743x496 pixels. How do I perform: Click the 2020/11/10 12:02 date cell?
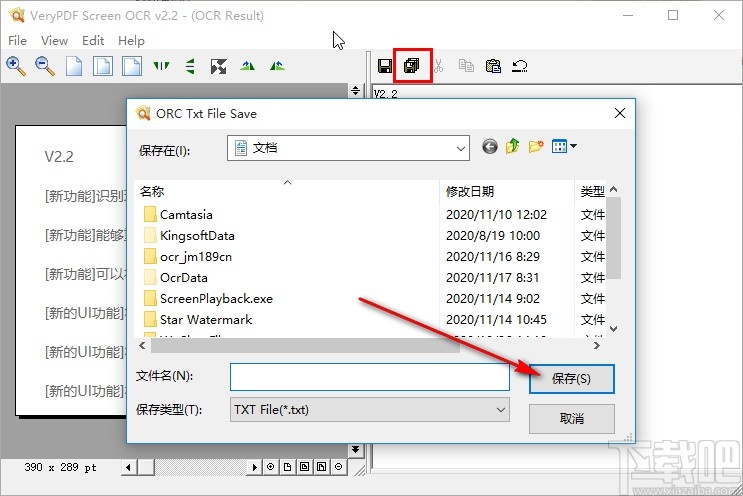496,215
